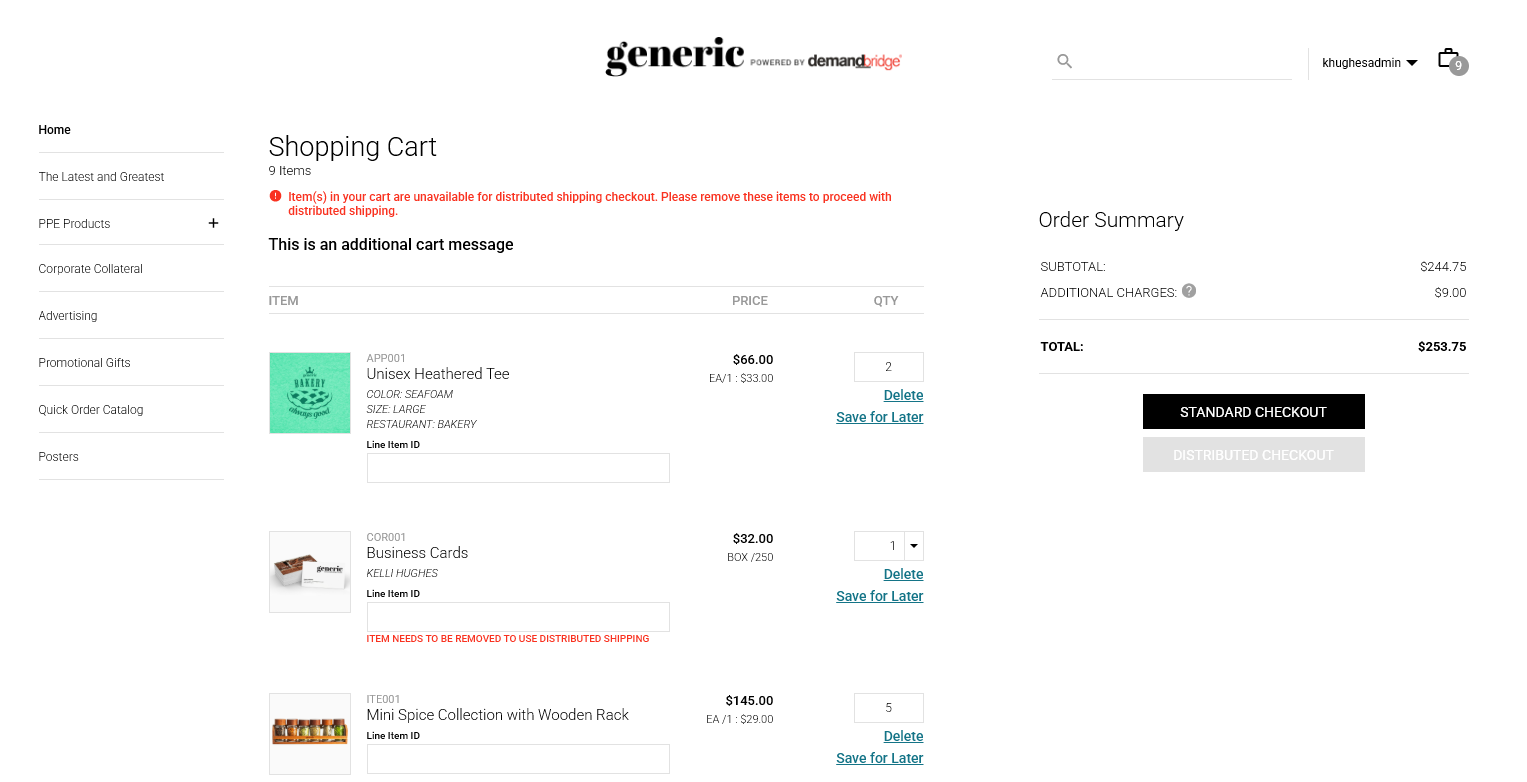Click the search magnifier icon
The width and height of the screenshot is (1527, 782).
point(1065,62)
